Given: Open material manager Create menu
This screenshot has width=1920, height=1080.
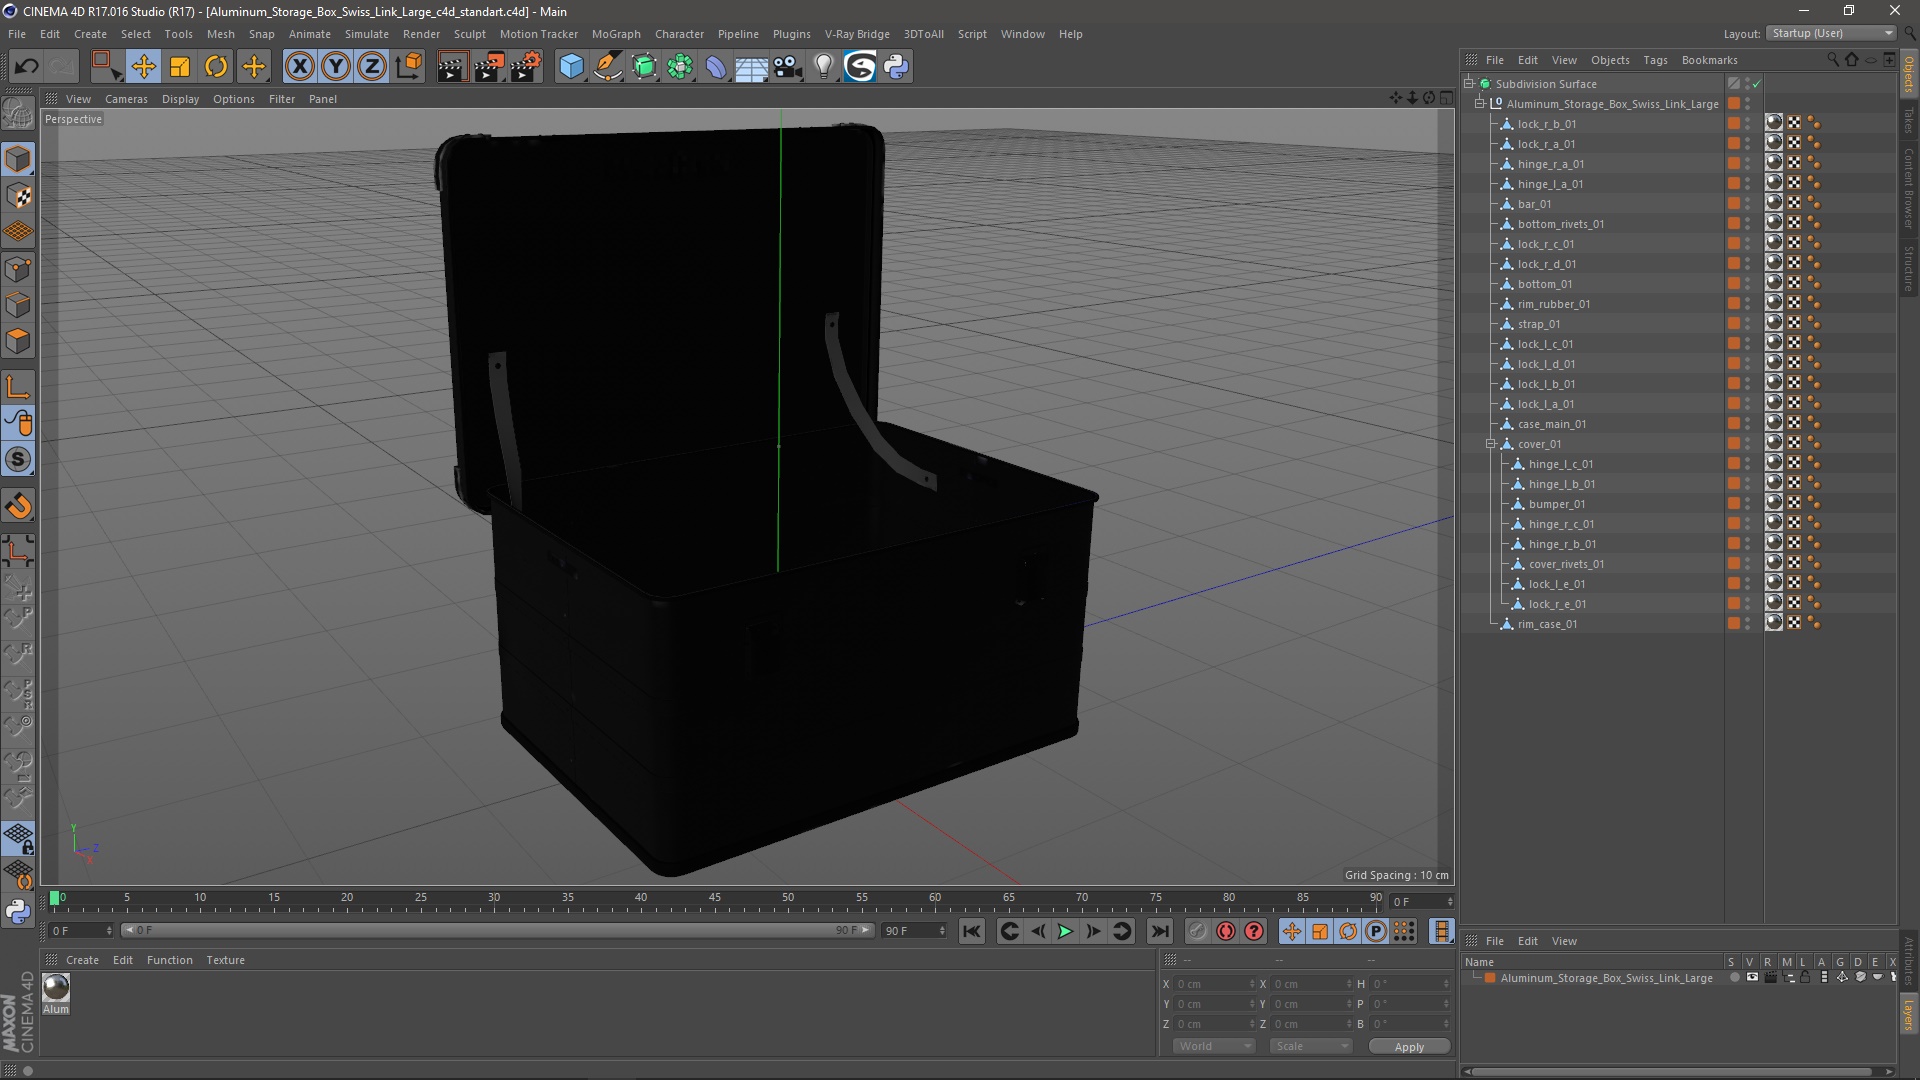Looking at the screenshot, I should click(82, 960).
